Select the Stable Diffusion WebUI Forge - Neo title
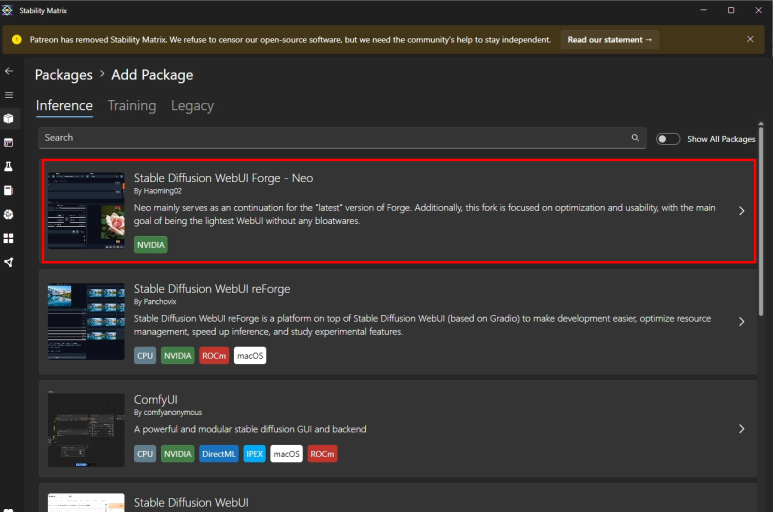 tap(223, 178)
